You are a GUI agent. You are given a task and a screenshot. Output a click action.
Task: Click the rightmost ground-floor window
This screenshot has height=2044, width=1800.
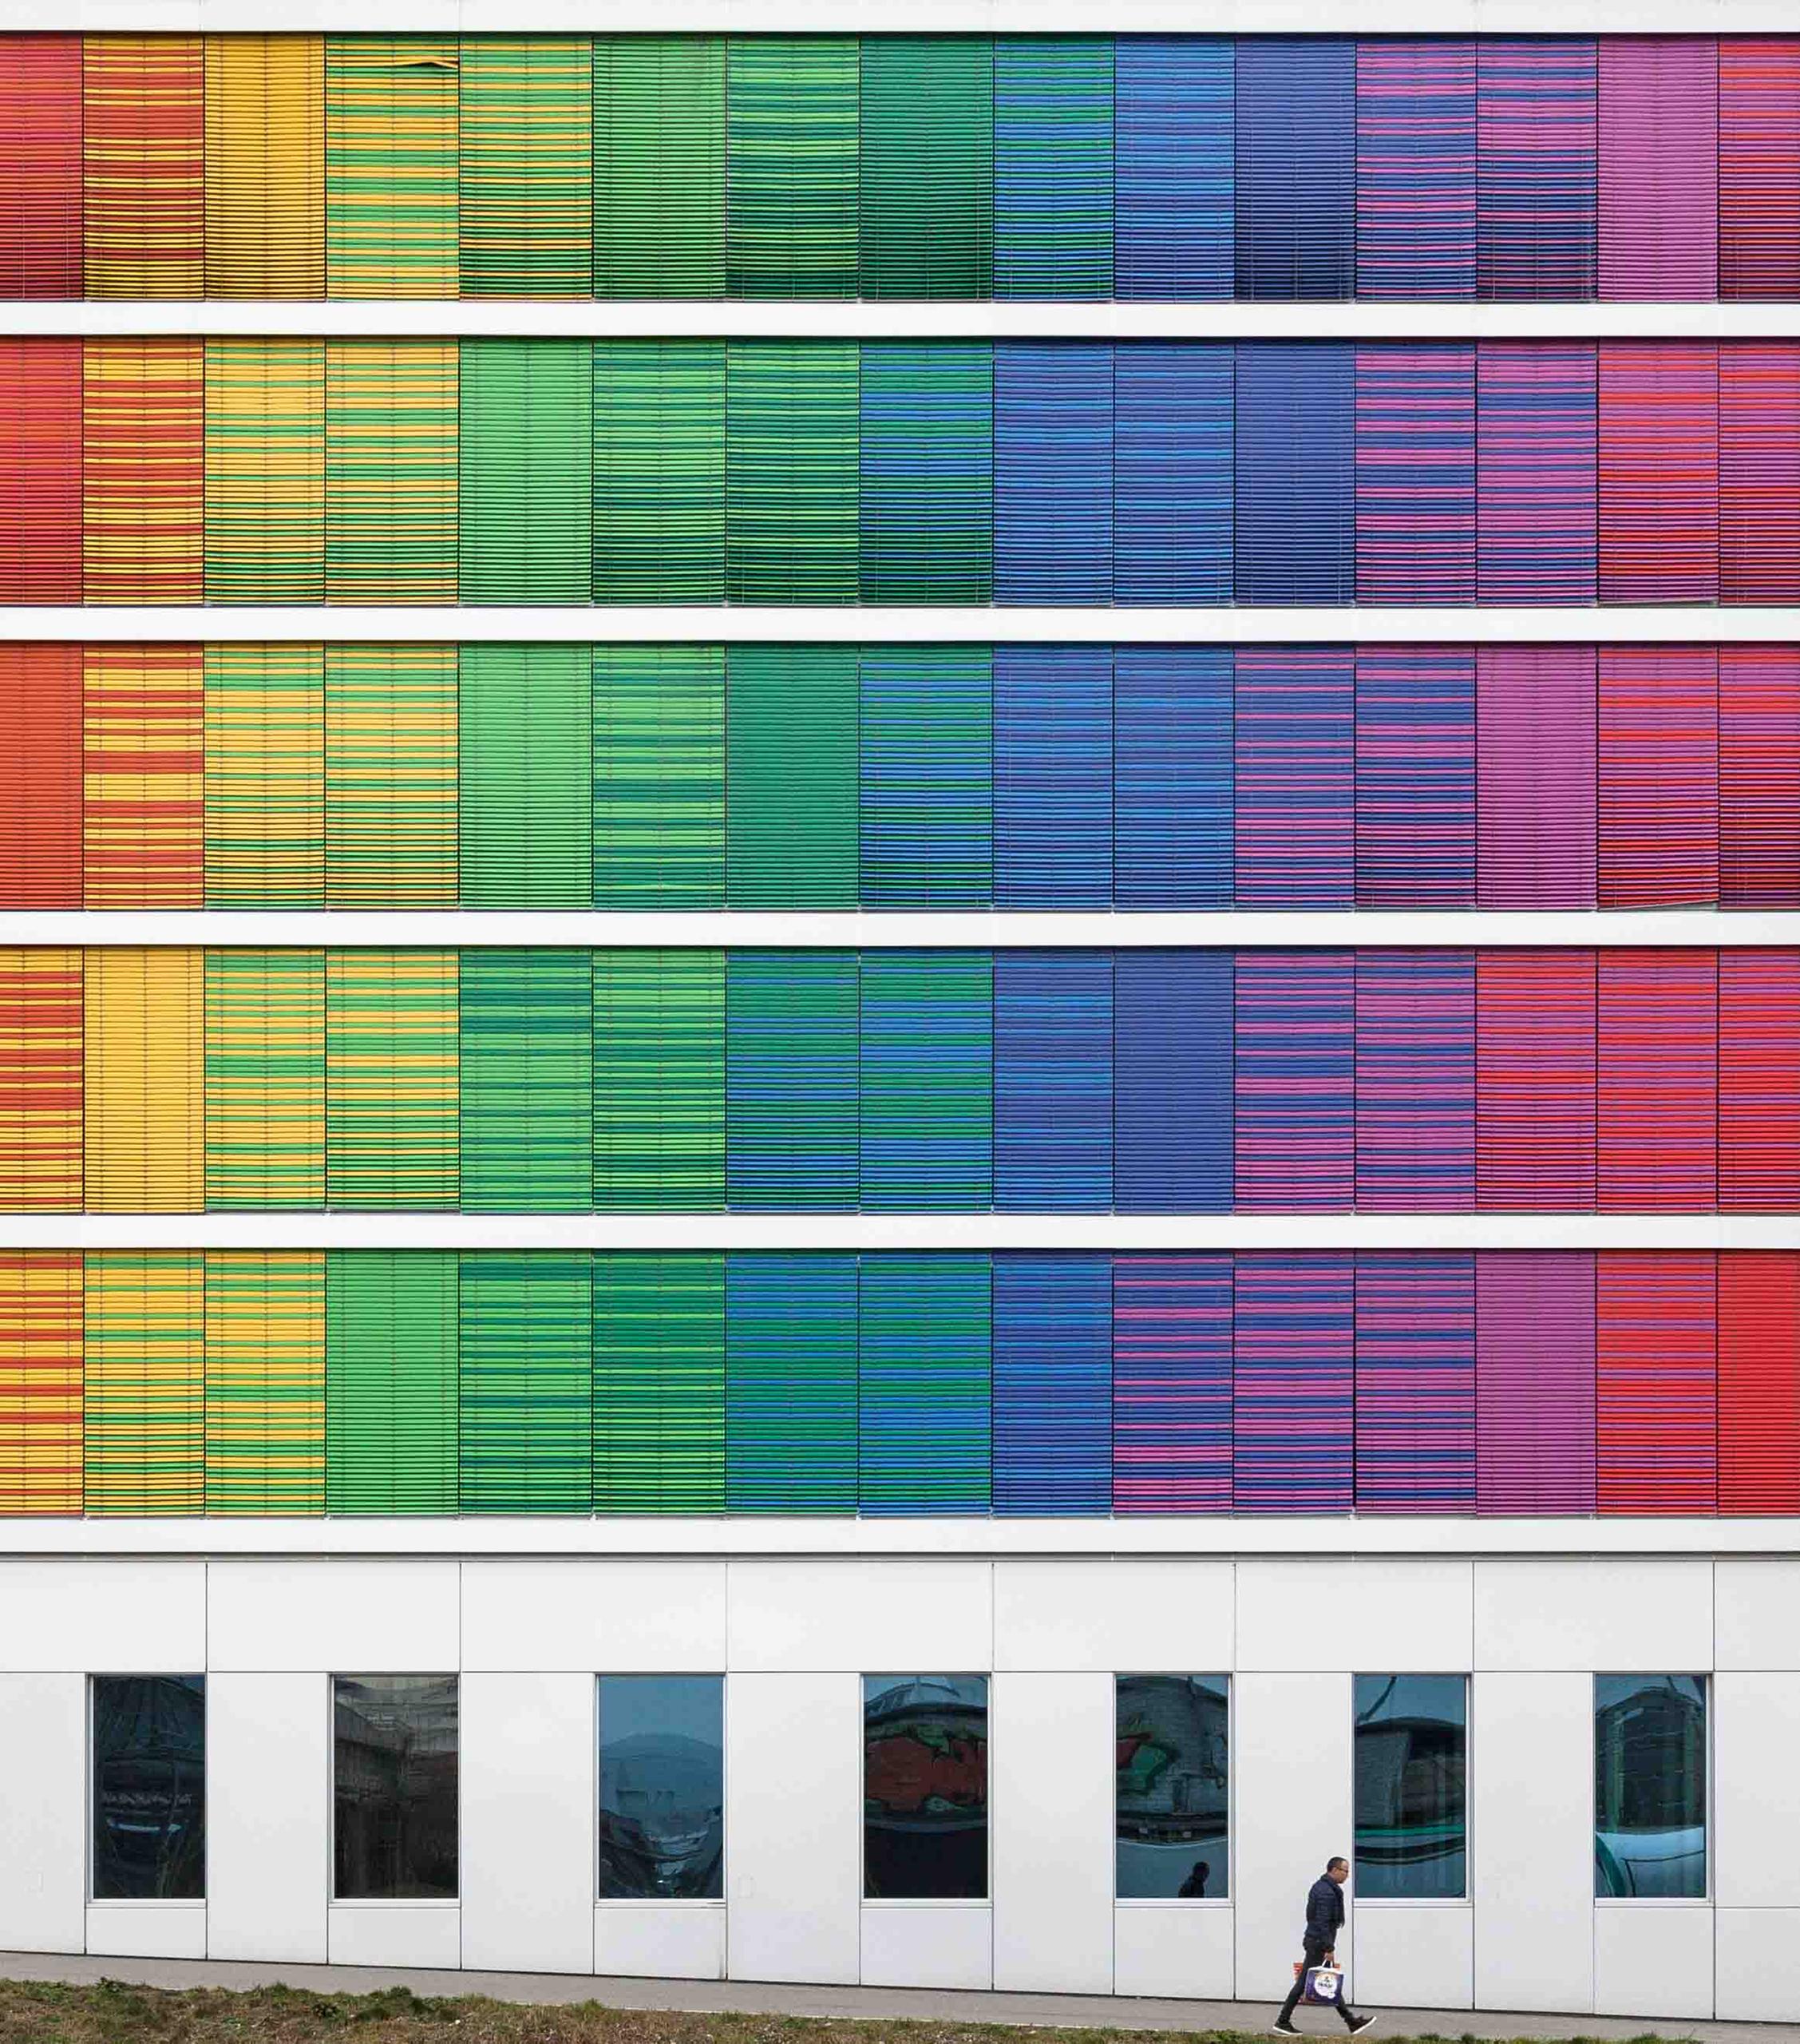(x=1650, y=1786)
